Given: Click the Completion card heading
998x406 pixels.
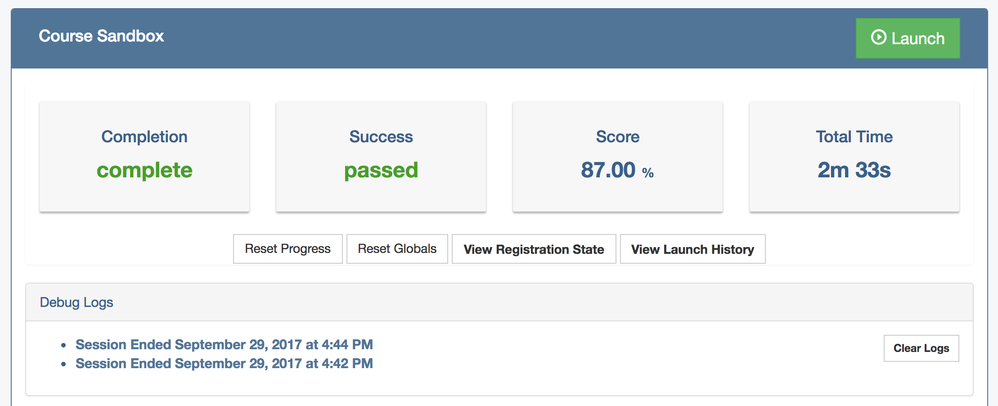Looking at the screenshot, I should (x=144, y=137).
